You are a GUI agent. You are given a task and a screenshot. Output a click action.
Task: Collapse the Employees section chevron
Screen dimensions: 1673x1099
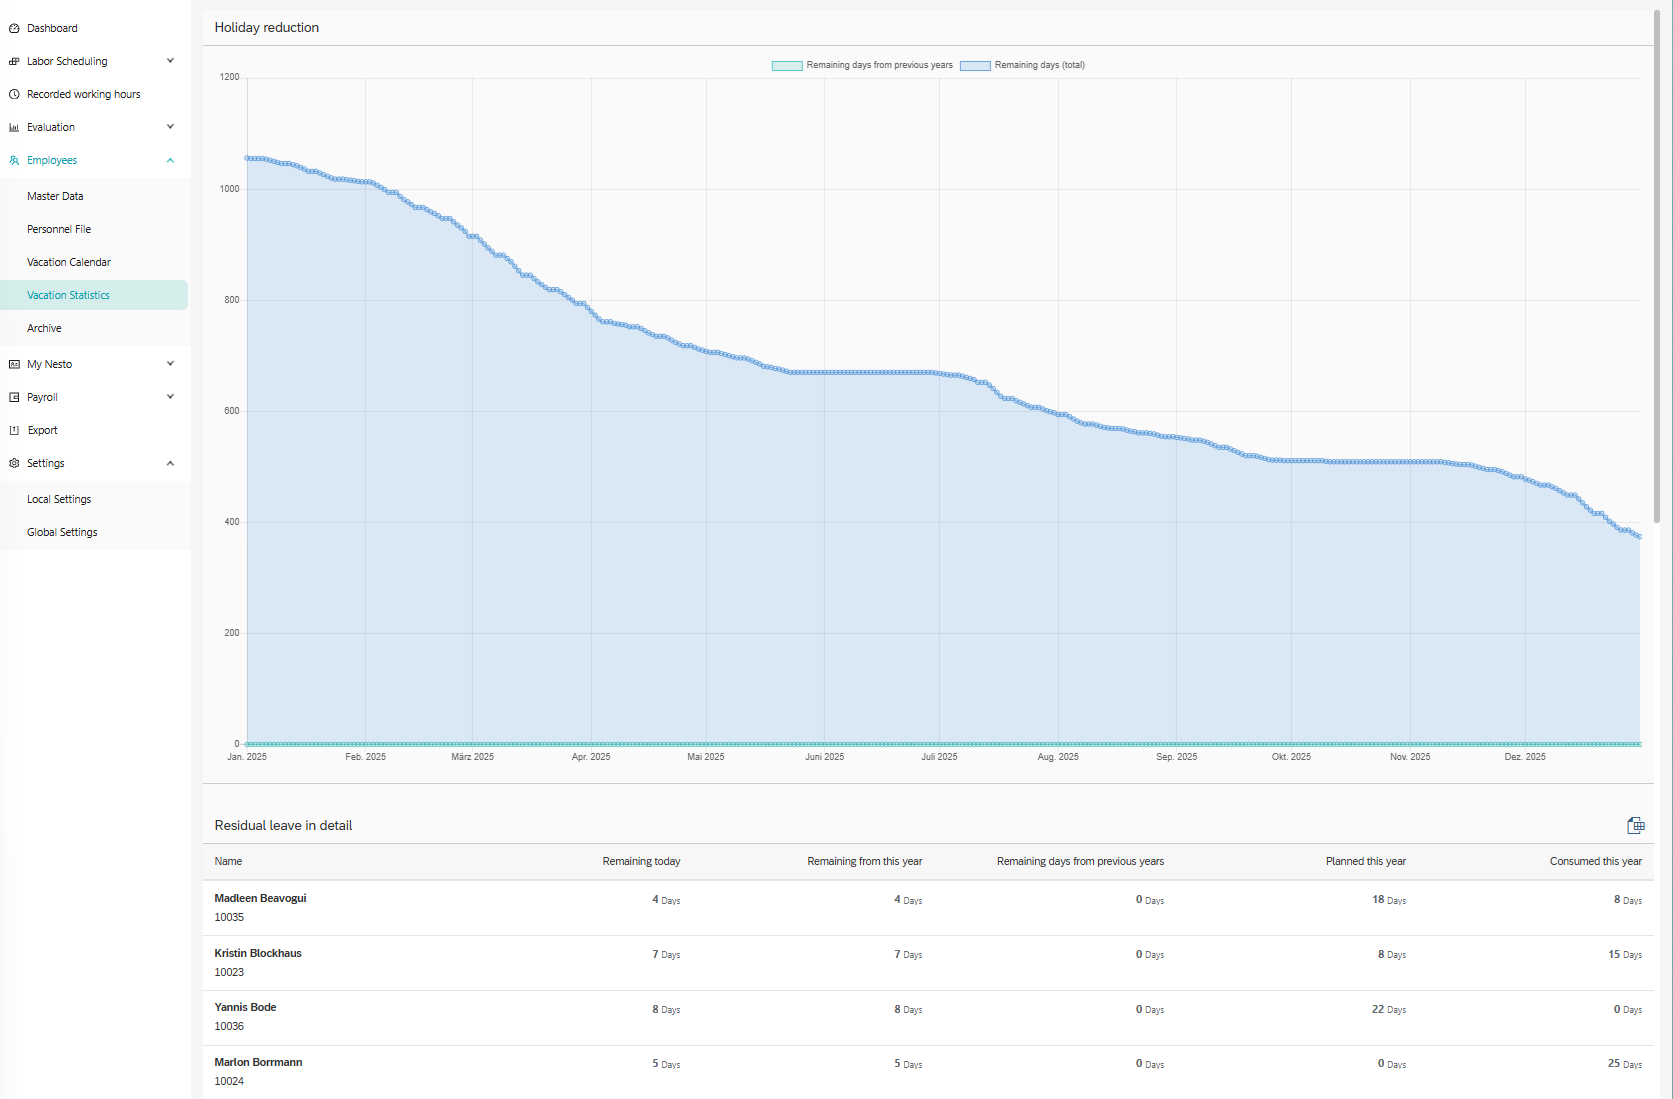170,160
